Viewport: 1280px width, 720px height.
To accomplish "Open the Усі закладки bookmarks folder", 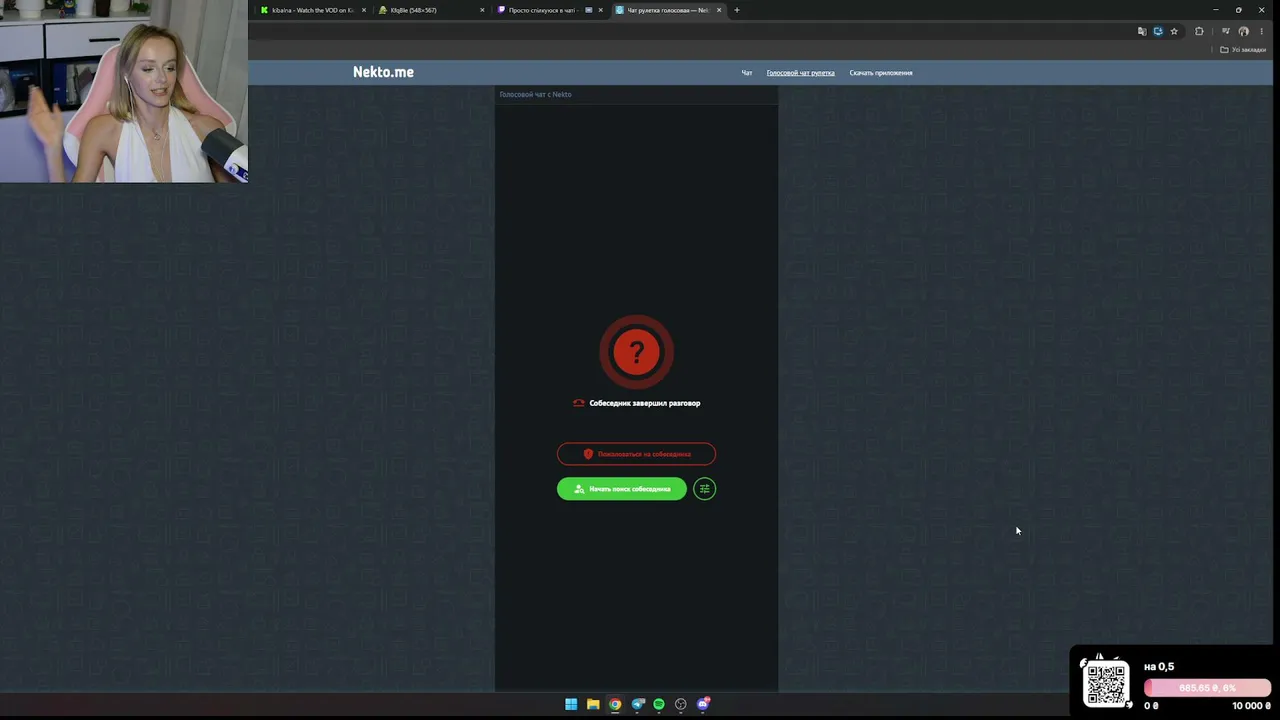I will point(1243,49).
